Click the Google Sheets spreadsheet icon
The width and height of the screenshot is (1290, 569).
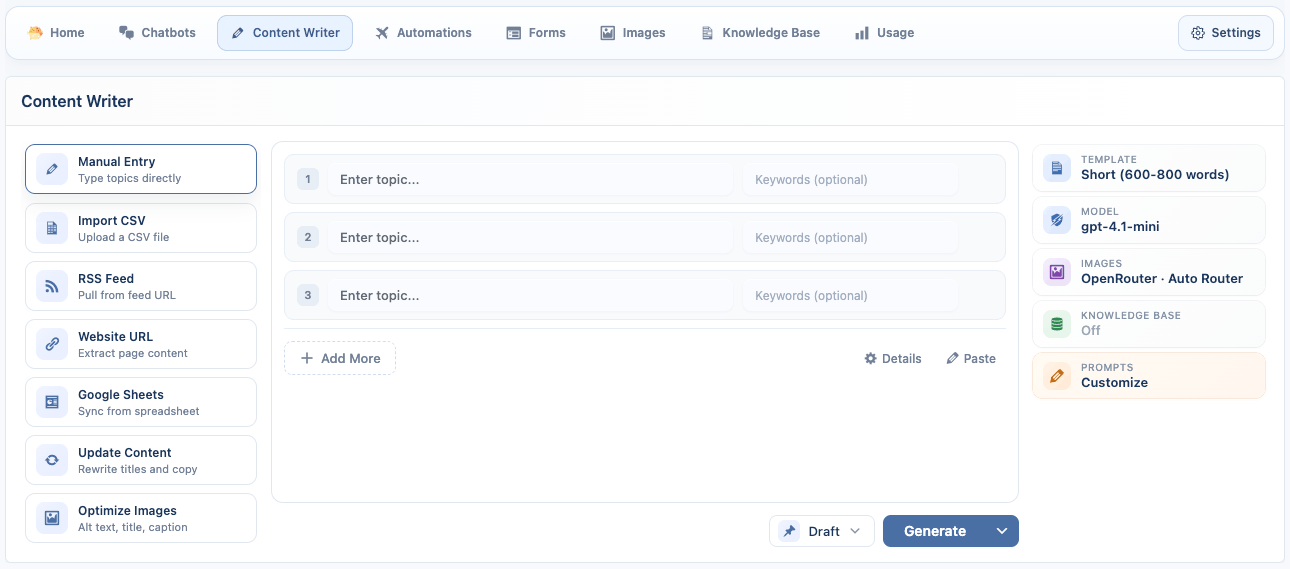click(52, 402)
